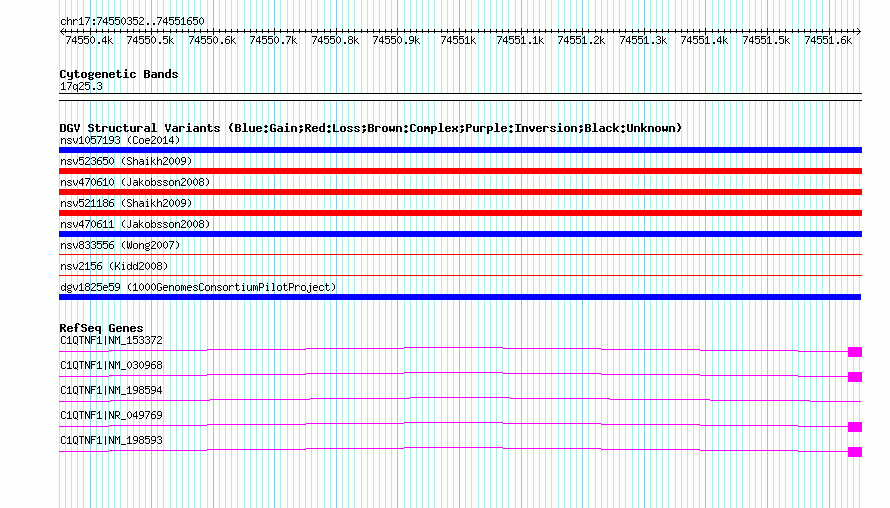This screenshot has height=508, width=890.
Task: Select the blue gain bar under nsv470611
Action: [460, 234]
